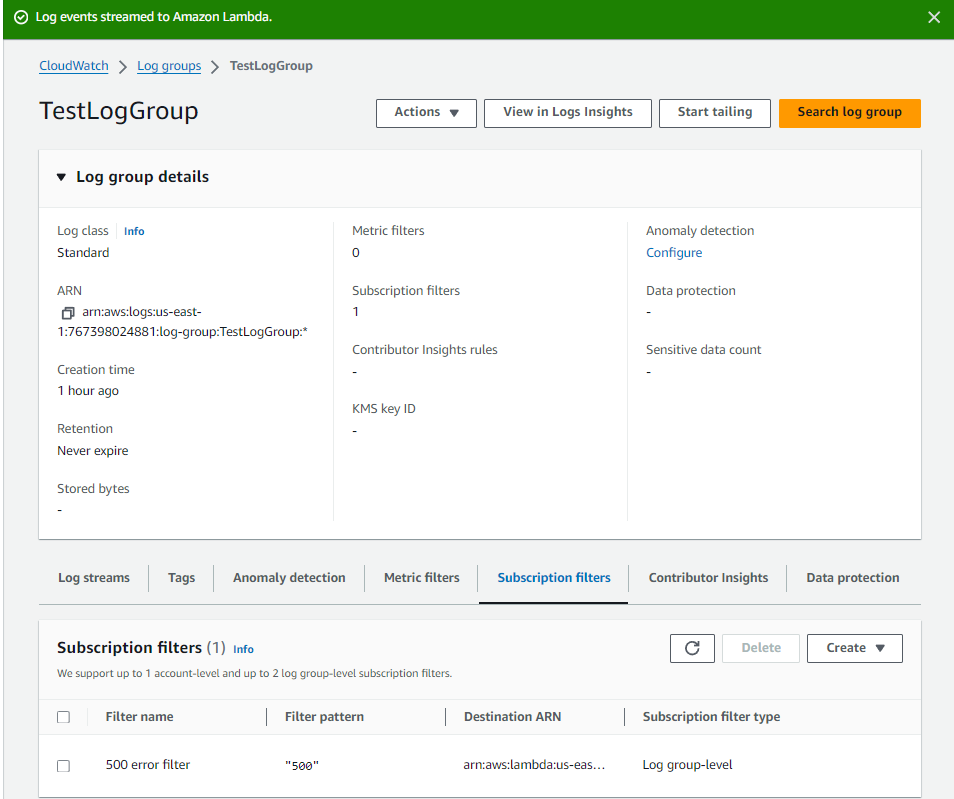Go to the Contributor Insights tab

tap(708, 578)
